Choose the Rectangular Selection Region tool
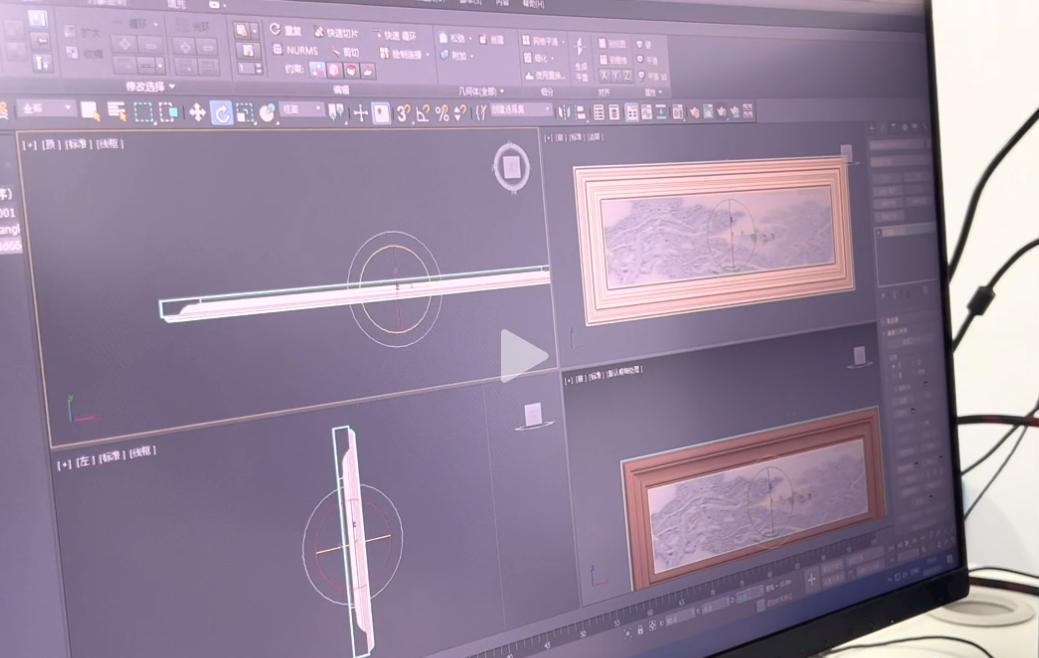The image size is (1039, 658). click(x=143, y=112)
